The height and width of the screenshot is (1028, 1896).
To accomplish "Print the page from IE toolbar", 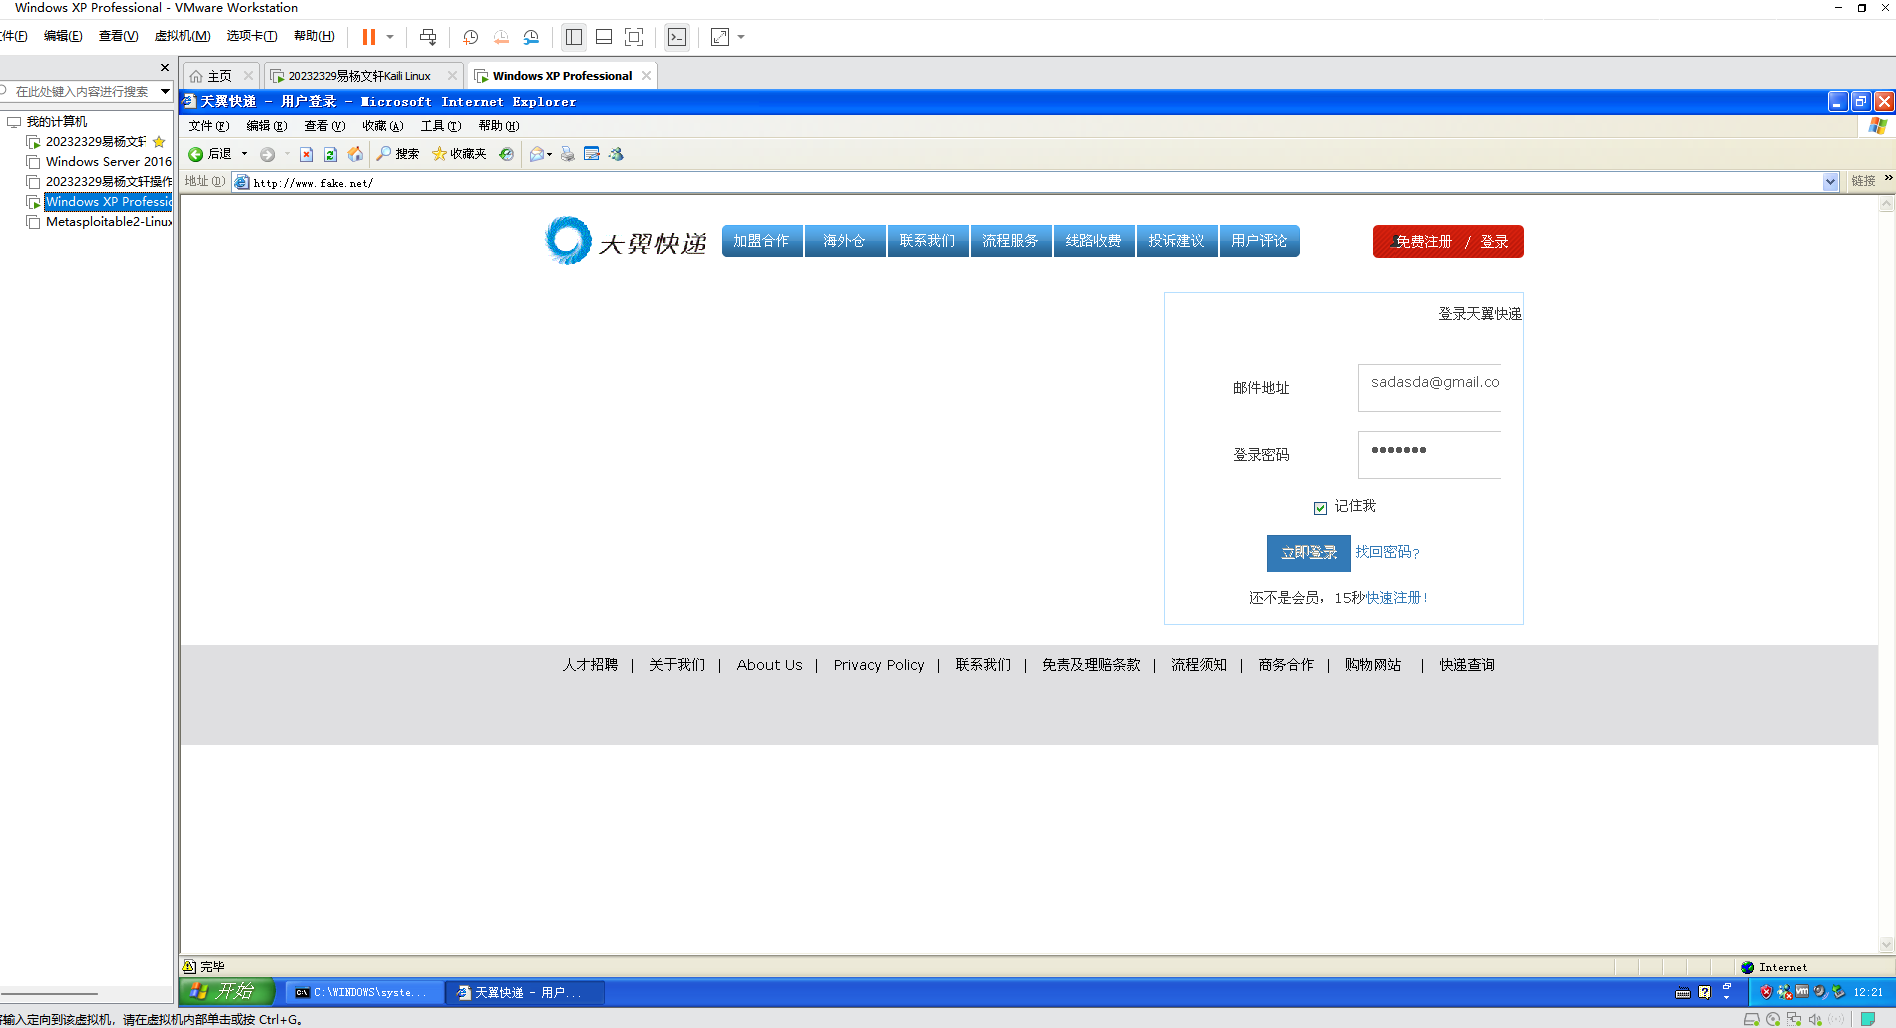I will [x=568, y=154].
